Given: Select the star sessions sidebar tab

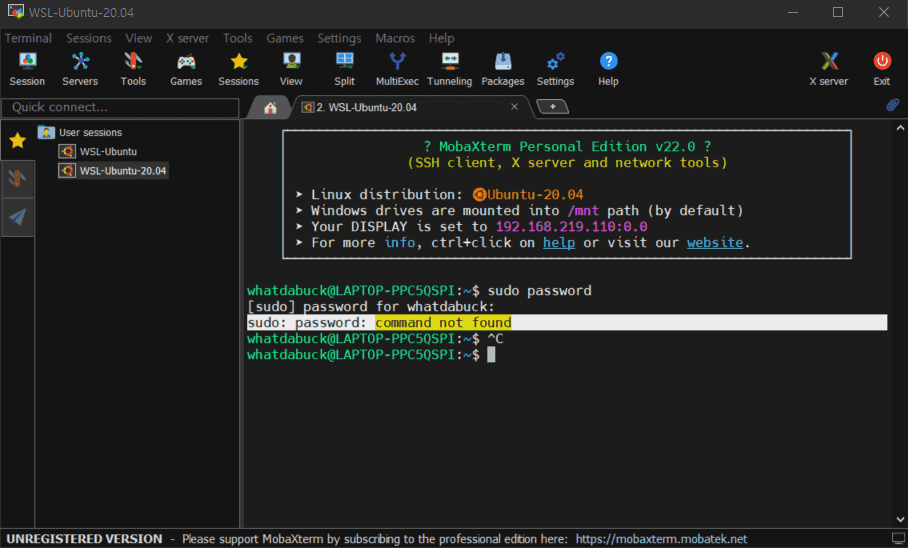Looking at the screenshot, I should [x=17, y=140].
